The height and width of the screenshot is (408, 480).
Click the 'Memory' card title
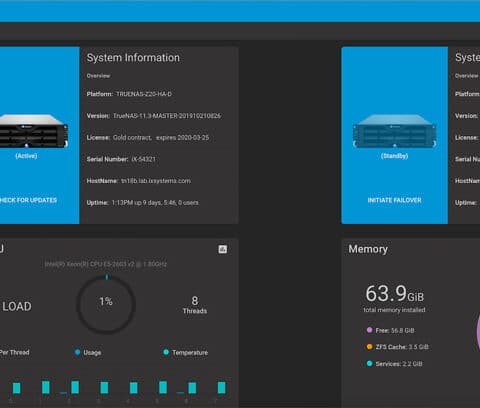[368, 249]
